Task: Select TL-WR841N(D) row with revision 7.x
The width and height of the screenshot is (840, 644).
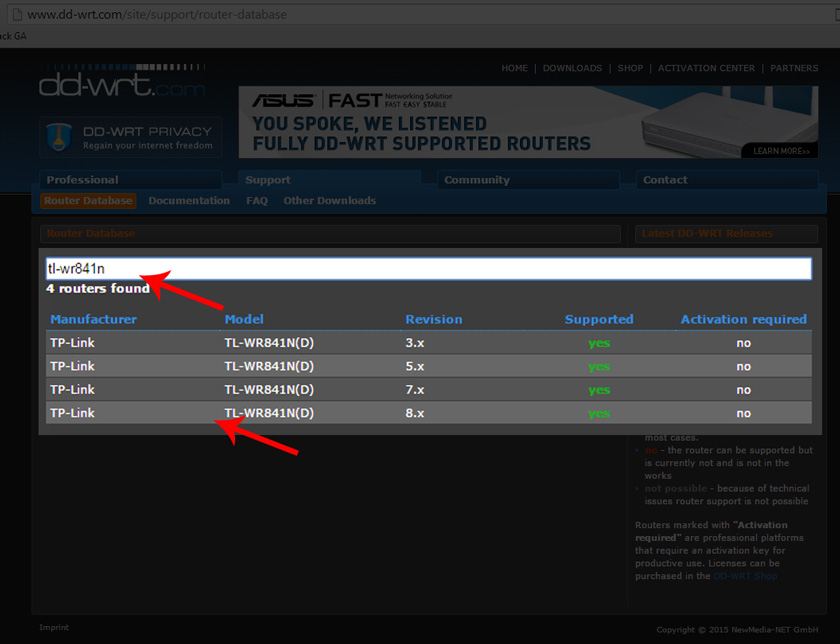Action: pyautogui.click(x=429, y=390)
